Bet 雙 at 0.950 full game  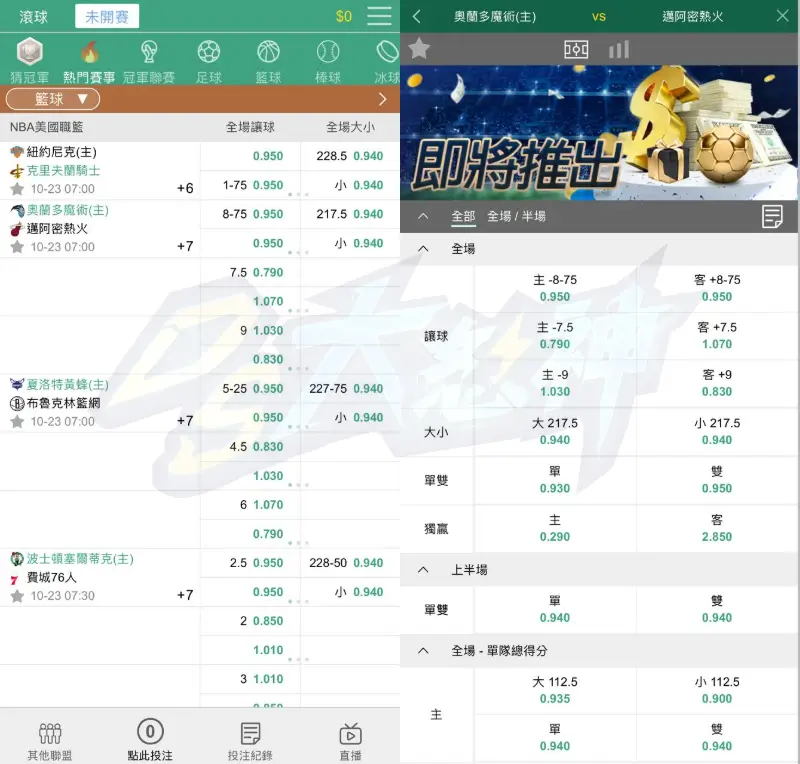coord(717,480)
